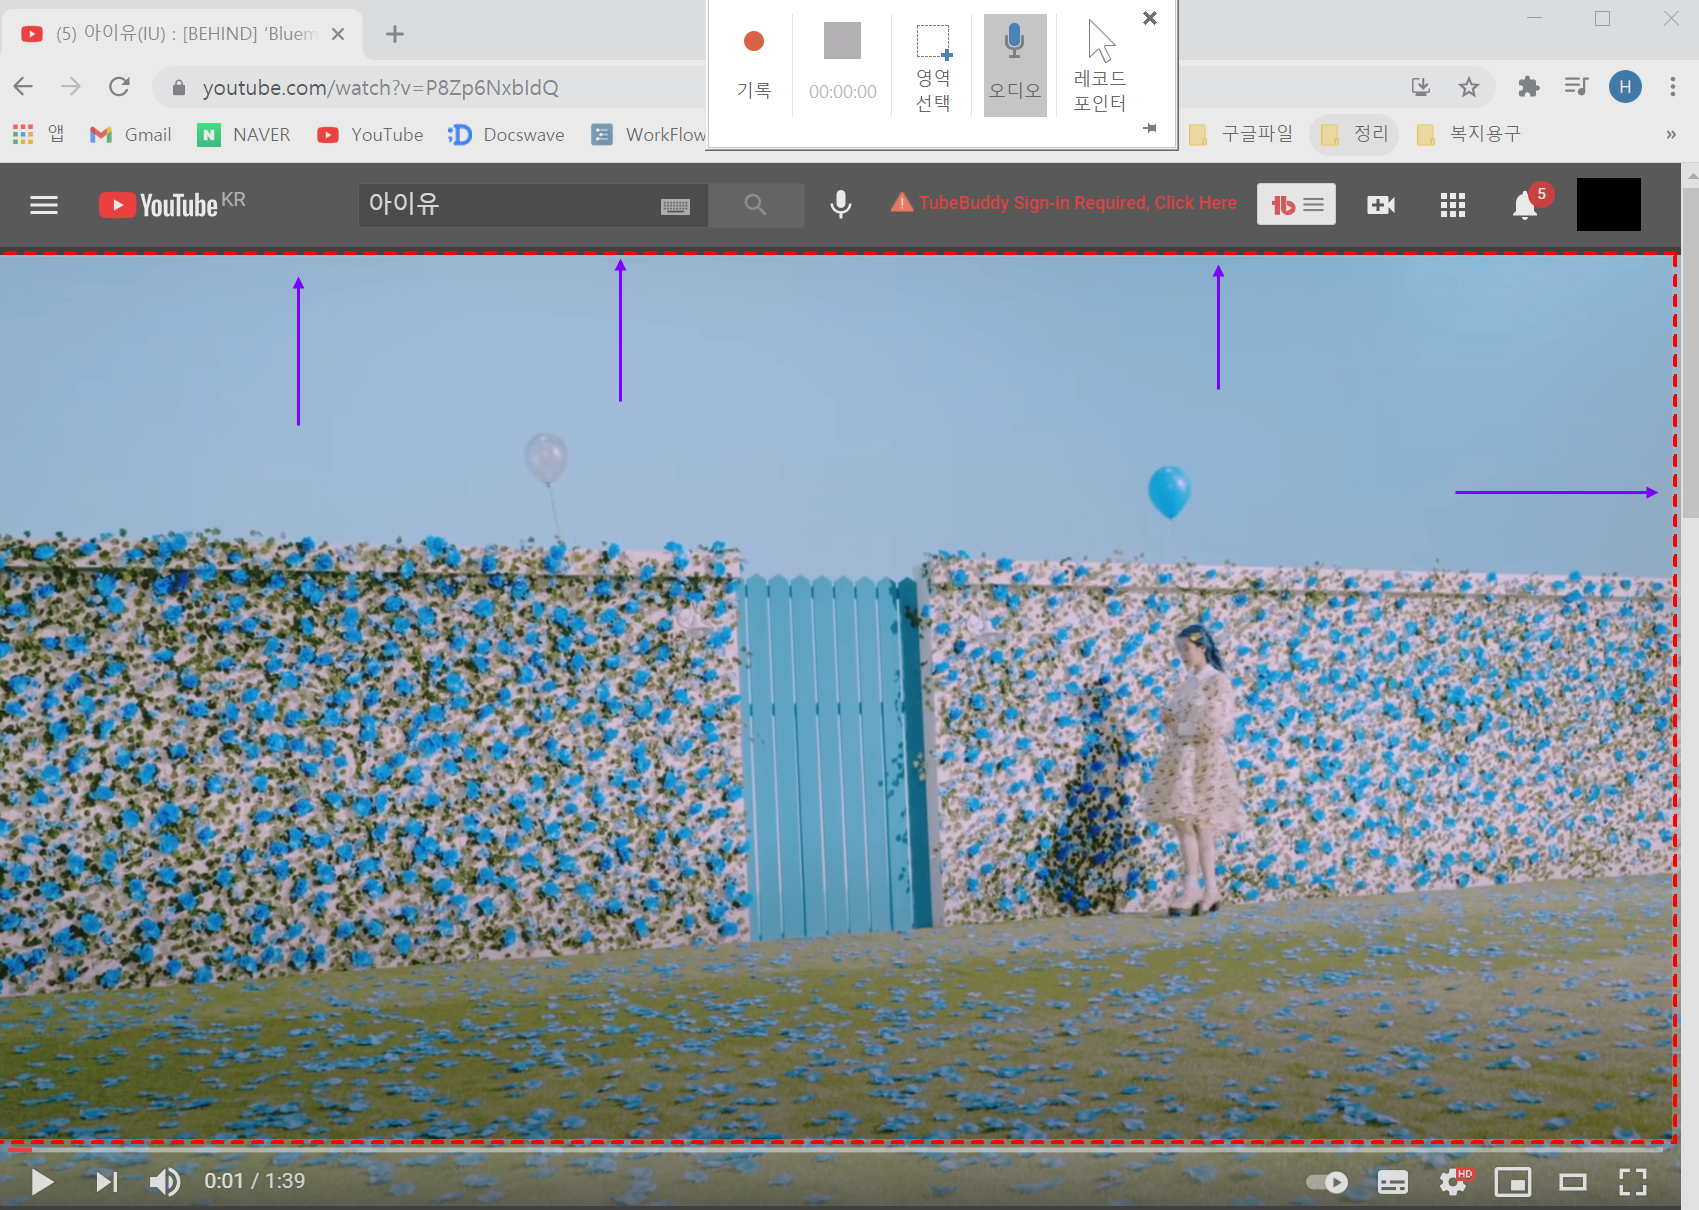Reload the YouTube page
Image resolution: width=1699 pixels, height=1210 pixels.
(119, 87)
